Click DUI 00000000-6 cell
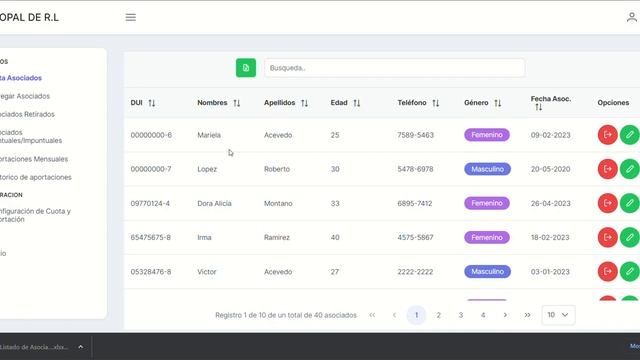This screenshot has height=360, width=640. coord(151,135)
